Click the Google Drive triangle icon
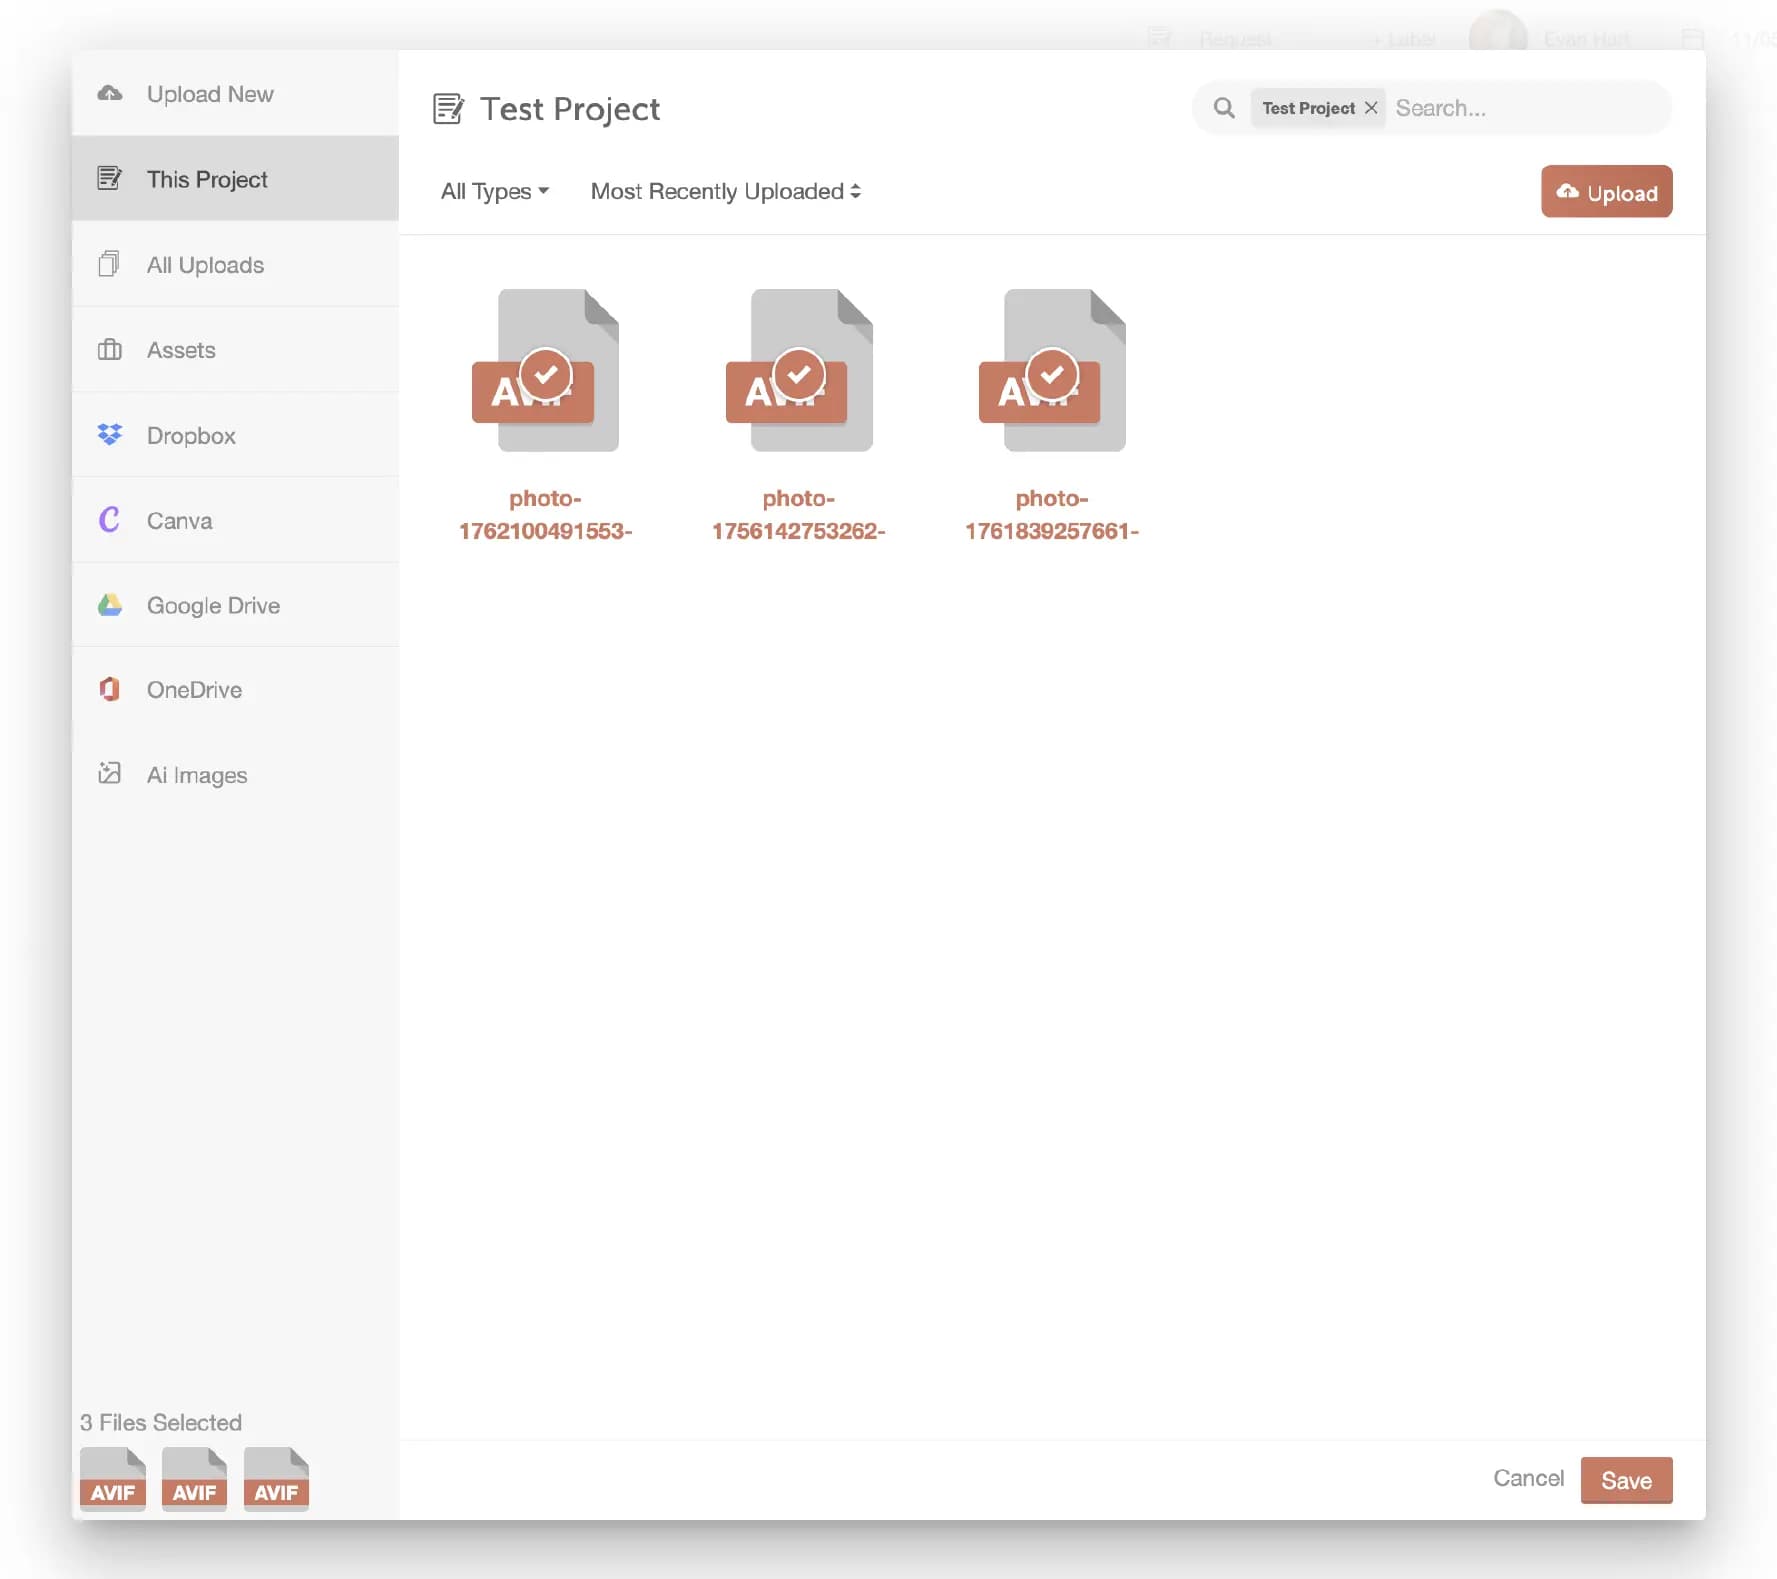 pyautogui.click(x=110, y=605)
